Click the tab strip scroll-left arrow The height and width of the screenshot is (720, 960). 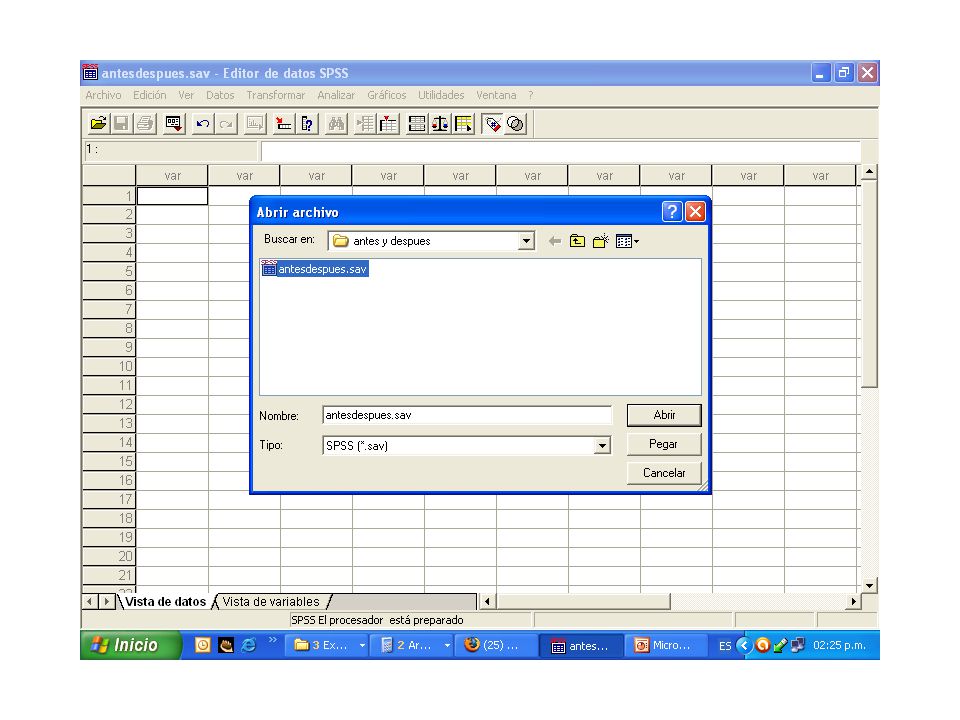[89, 602]
